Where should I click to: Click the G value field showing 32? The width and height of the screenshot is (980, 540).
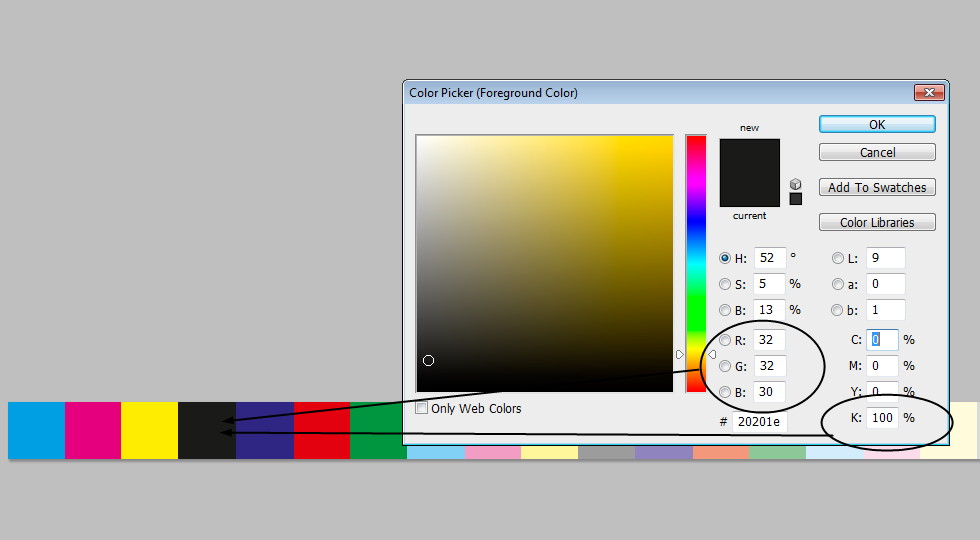(769, 366)
